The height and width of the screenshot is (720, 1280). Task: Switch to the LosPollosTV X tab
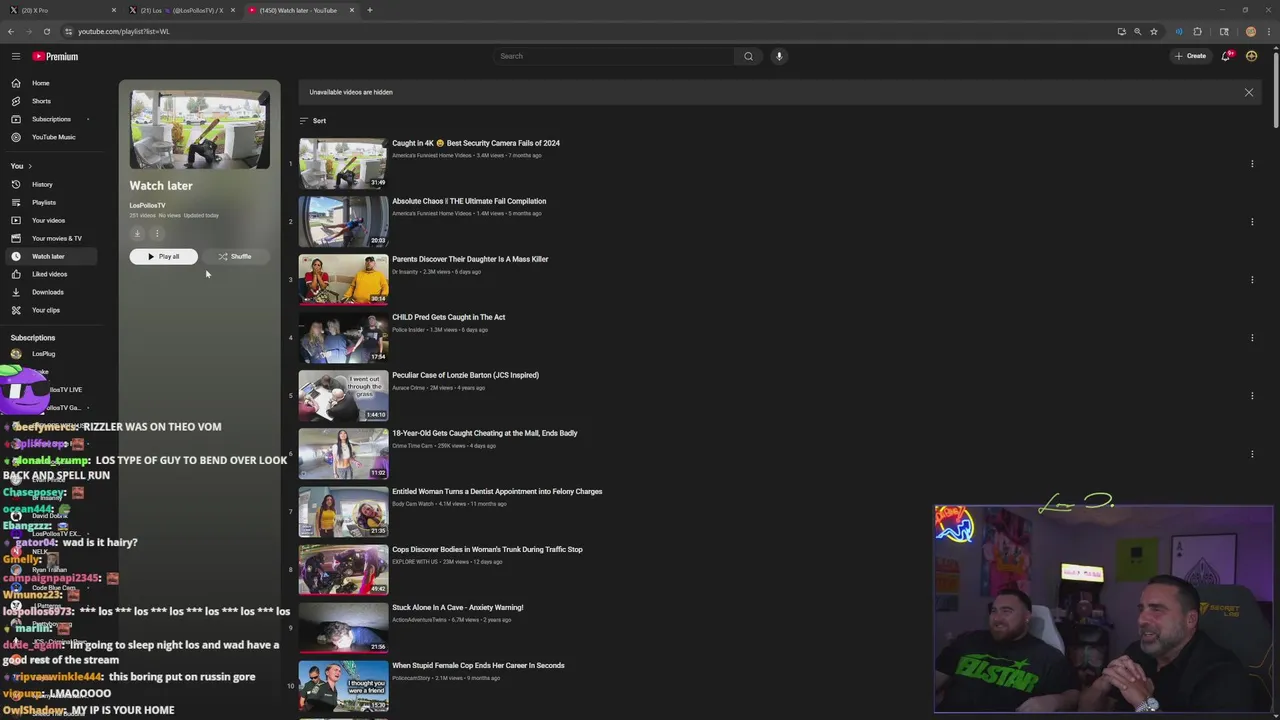point(181,10)
